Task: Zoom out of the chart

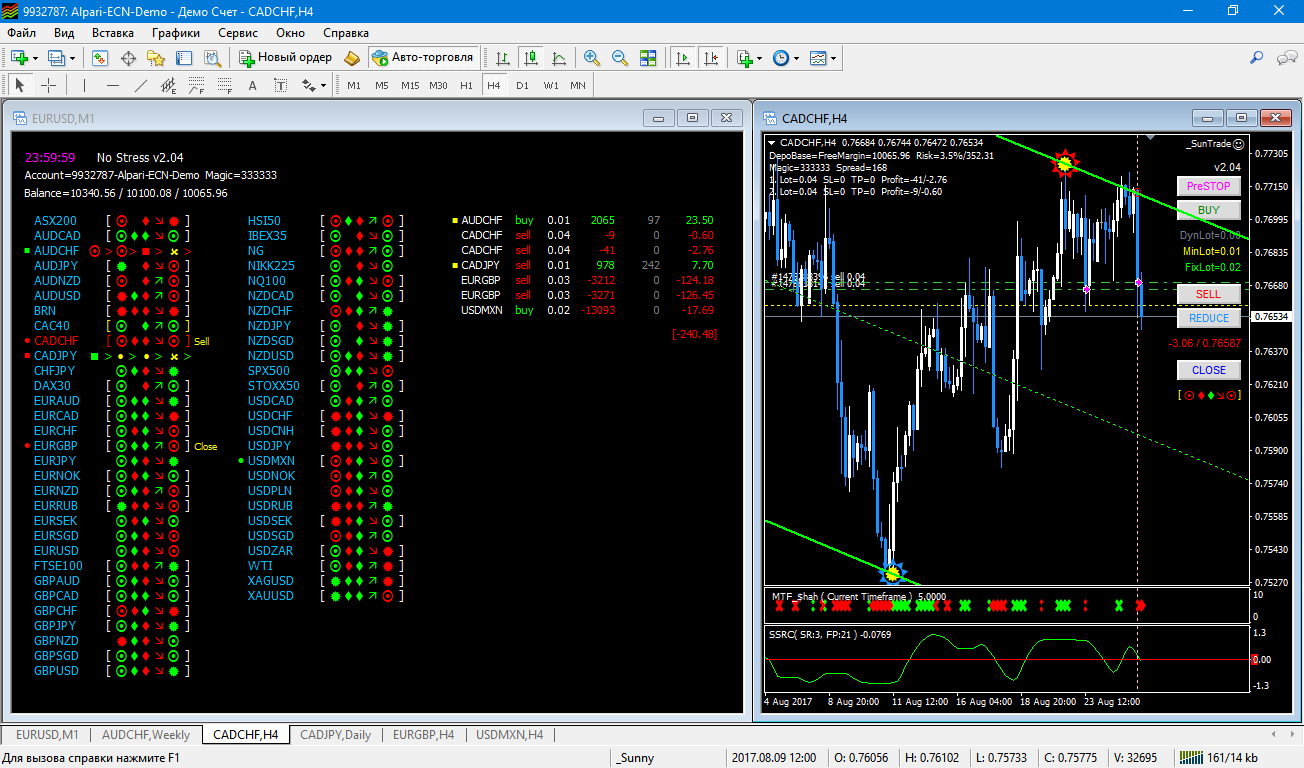Action: pos(620,58)
